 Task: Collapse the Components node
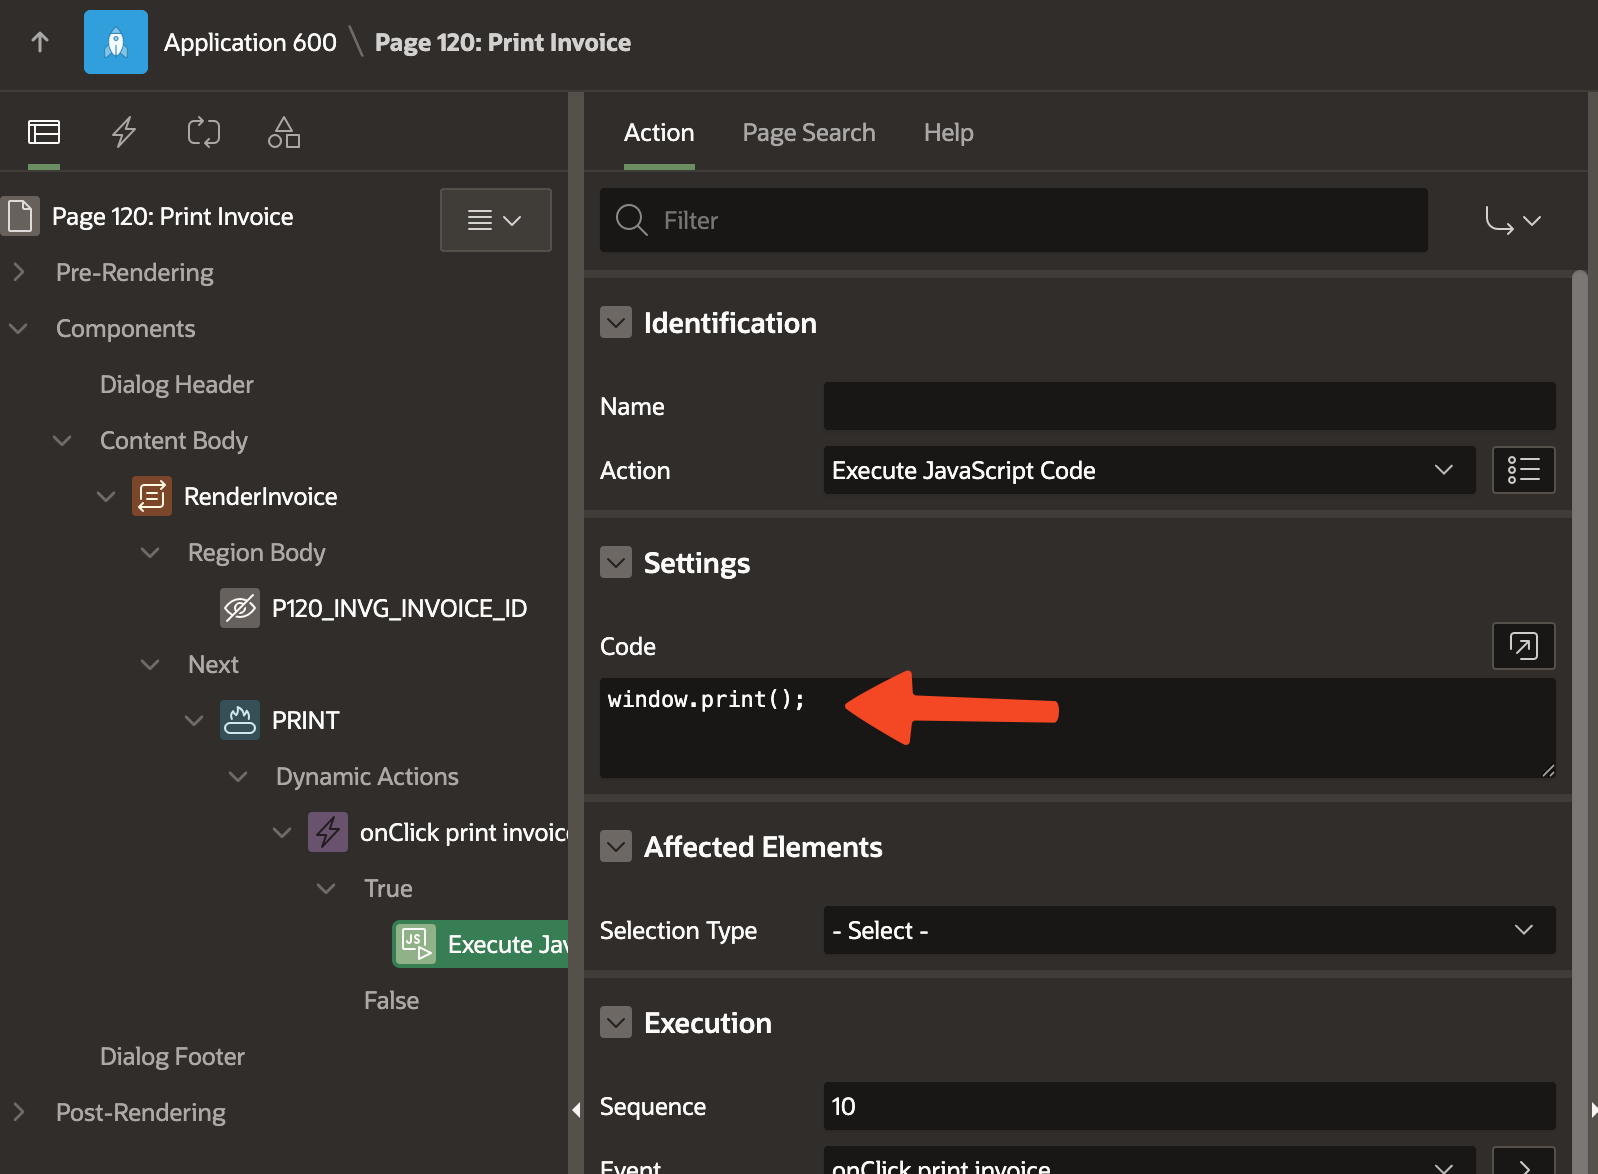(x=18, y=328)
